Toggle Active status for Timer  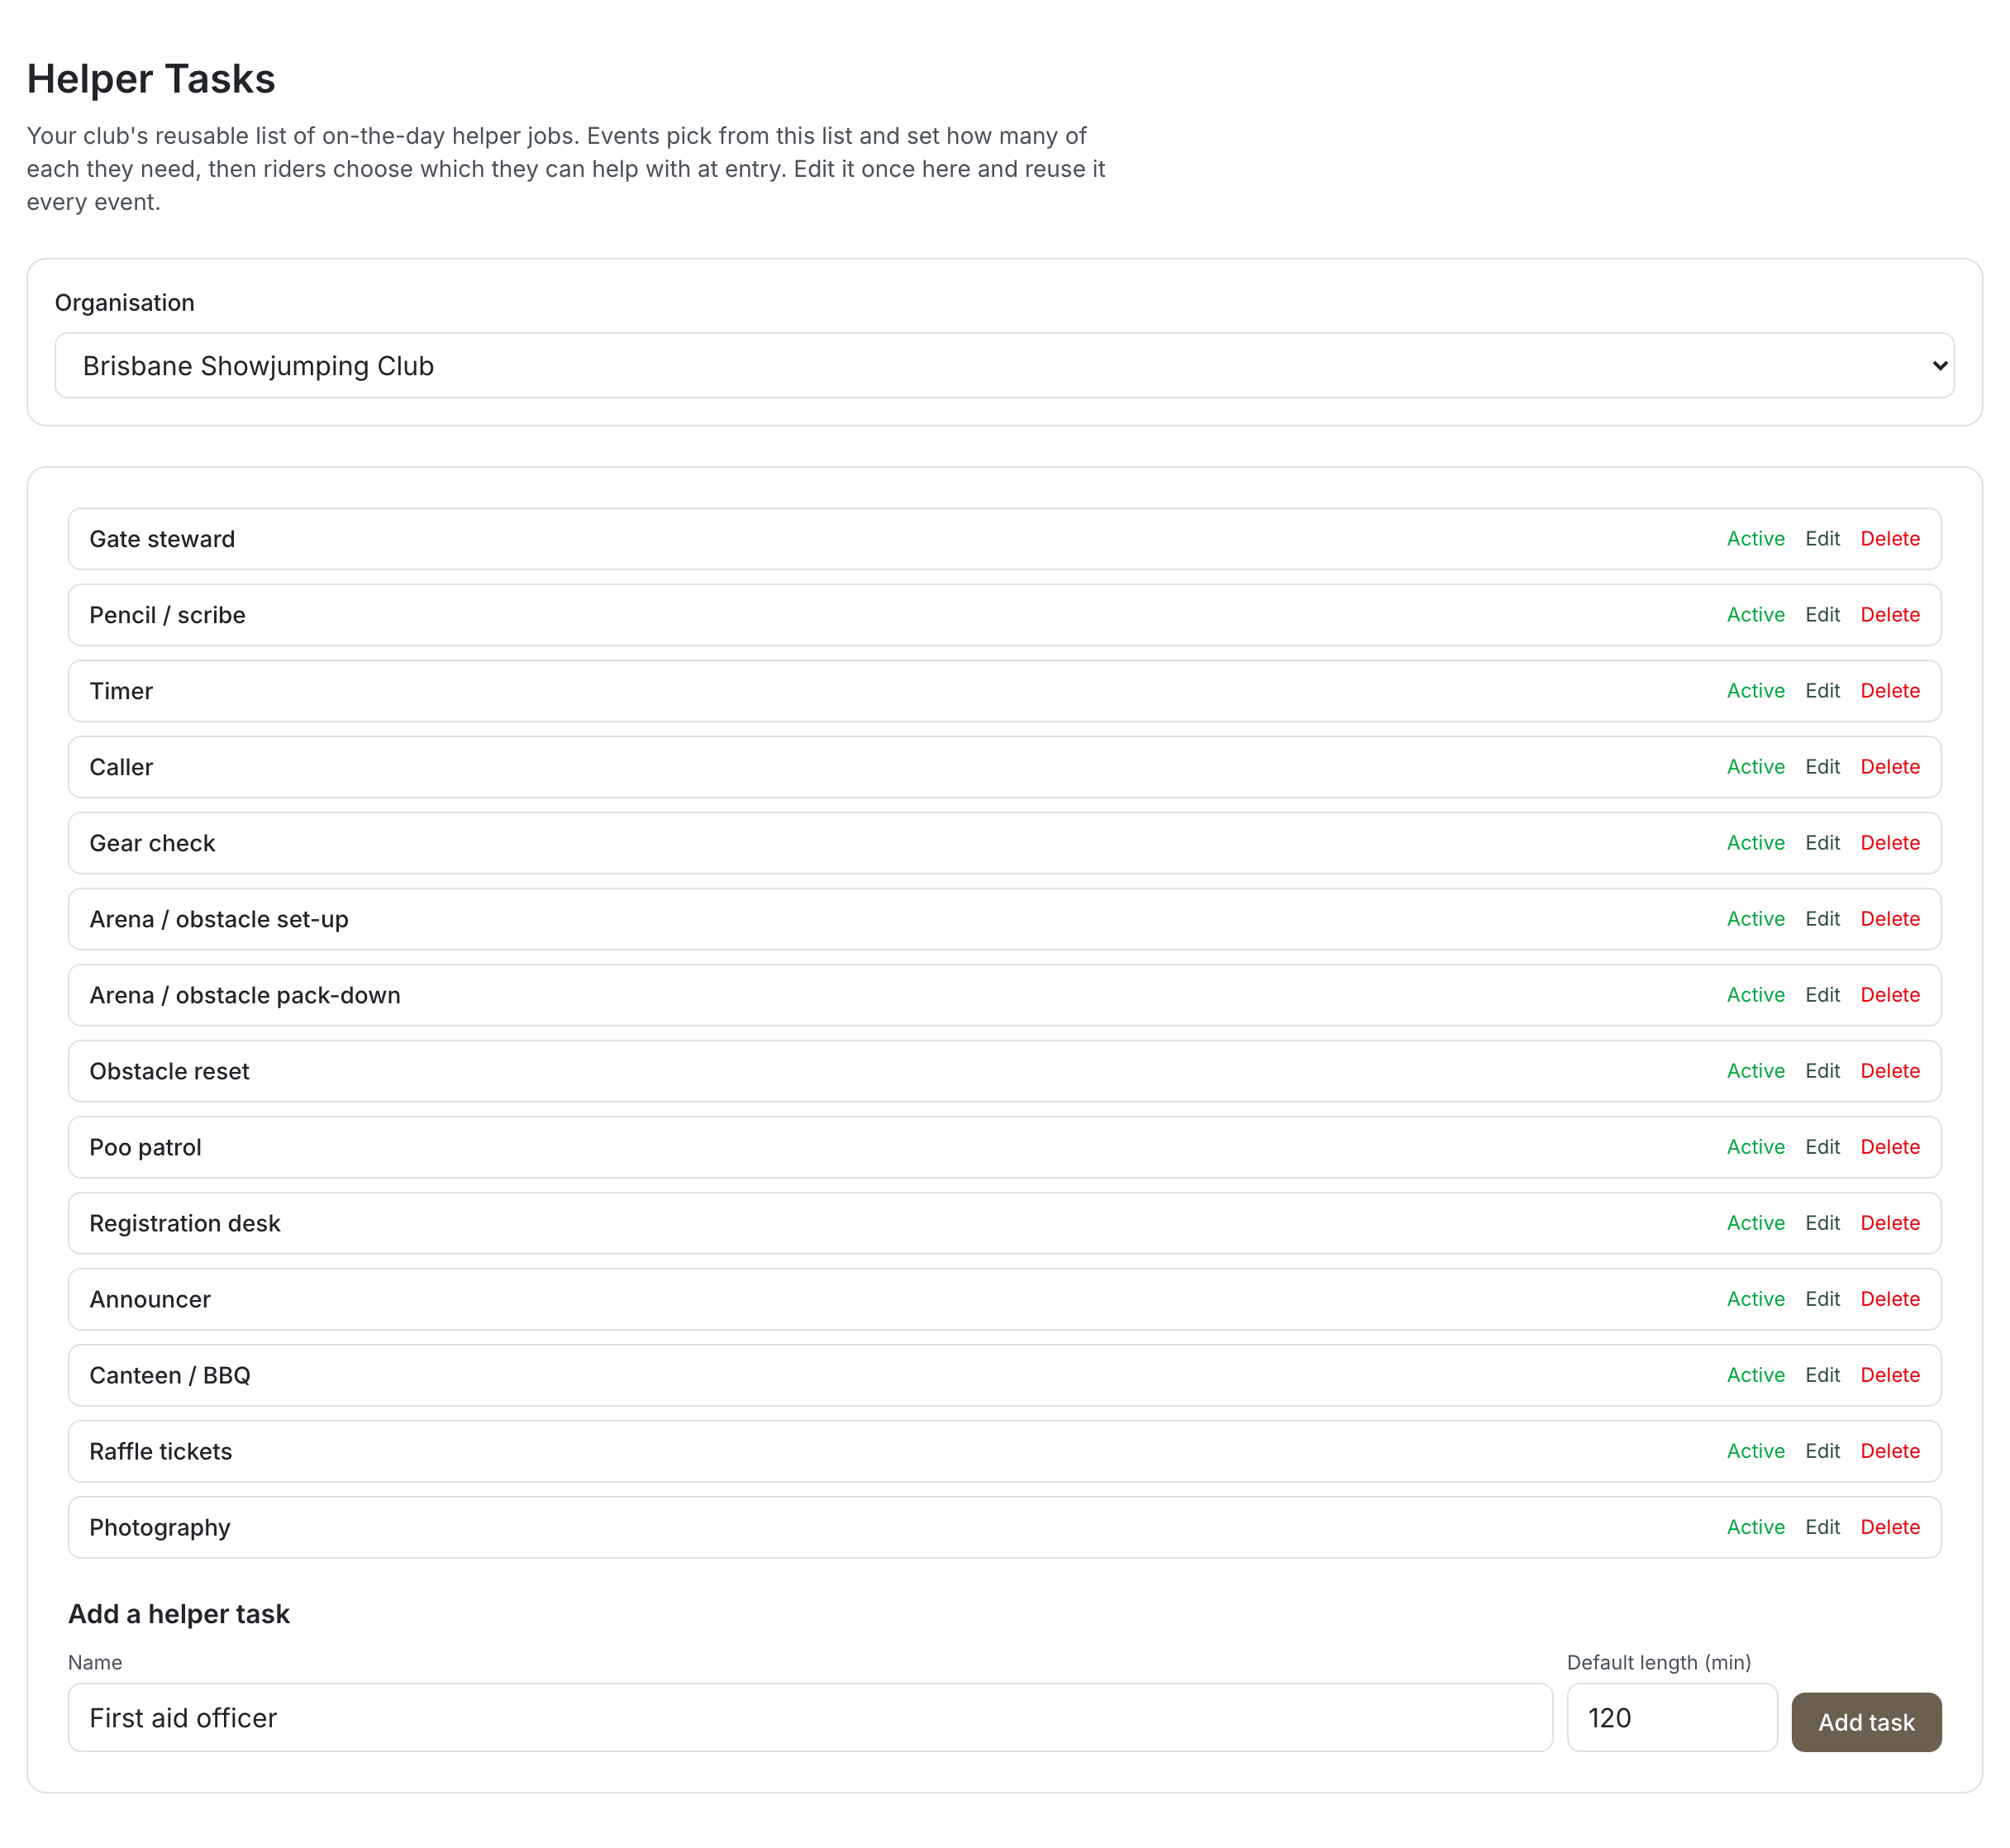1755,691
